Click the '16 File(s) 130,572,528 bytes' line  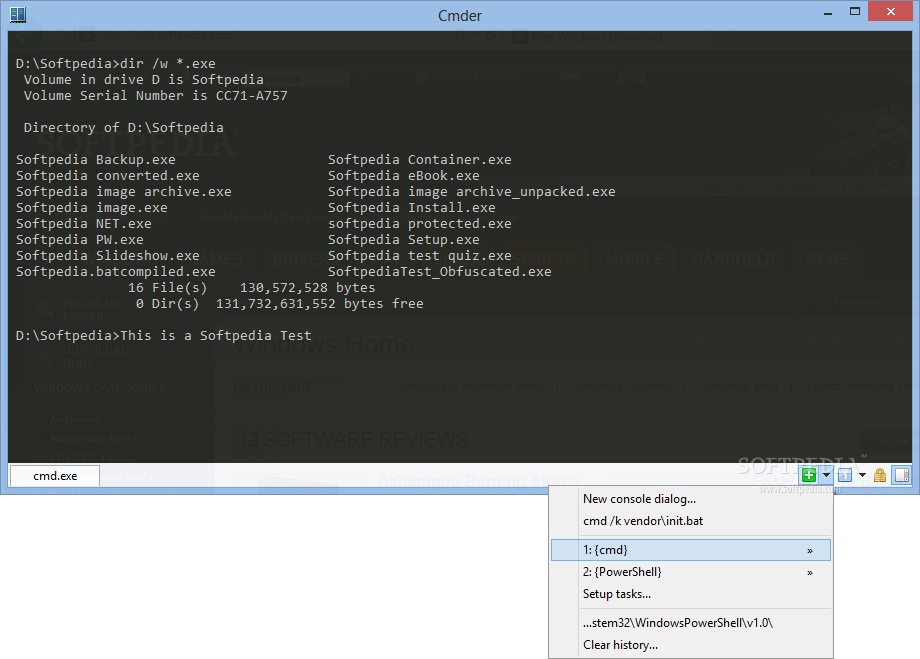(252, 288)
